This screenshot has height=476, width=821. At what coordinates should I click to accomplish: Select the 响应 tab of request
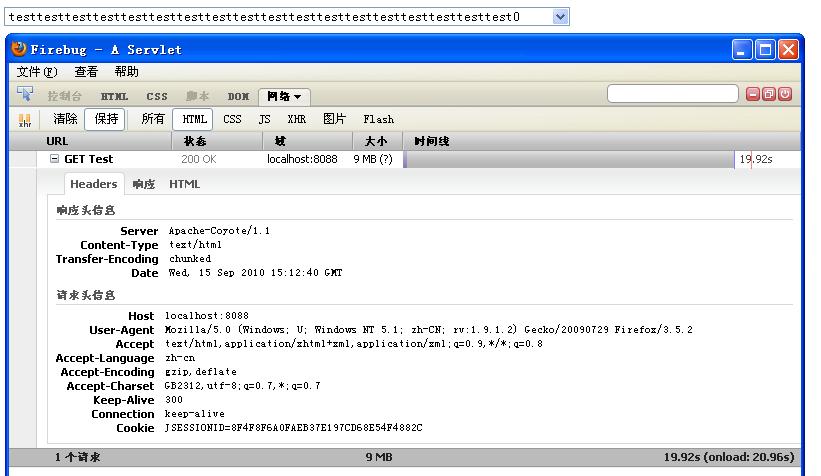(x=143, y=184)
